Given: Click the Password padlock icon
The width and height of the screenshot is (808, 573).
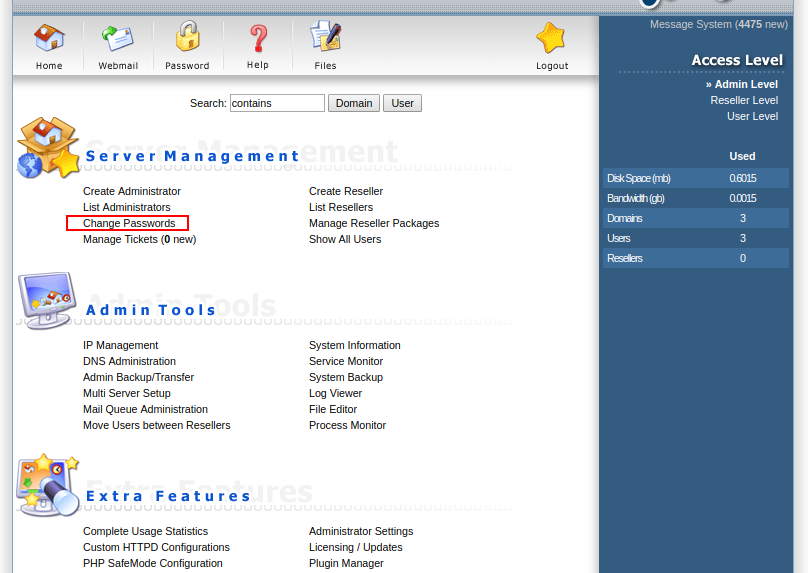Looking at the screenshot, I should coord(188,37).
